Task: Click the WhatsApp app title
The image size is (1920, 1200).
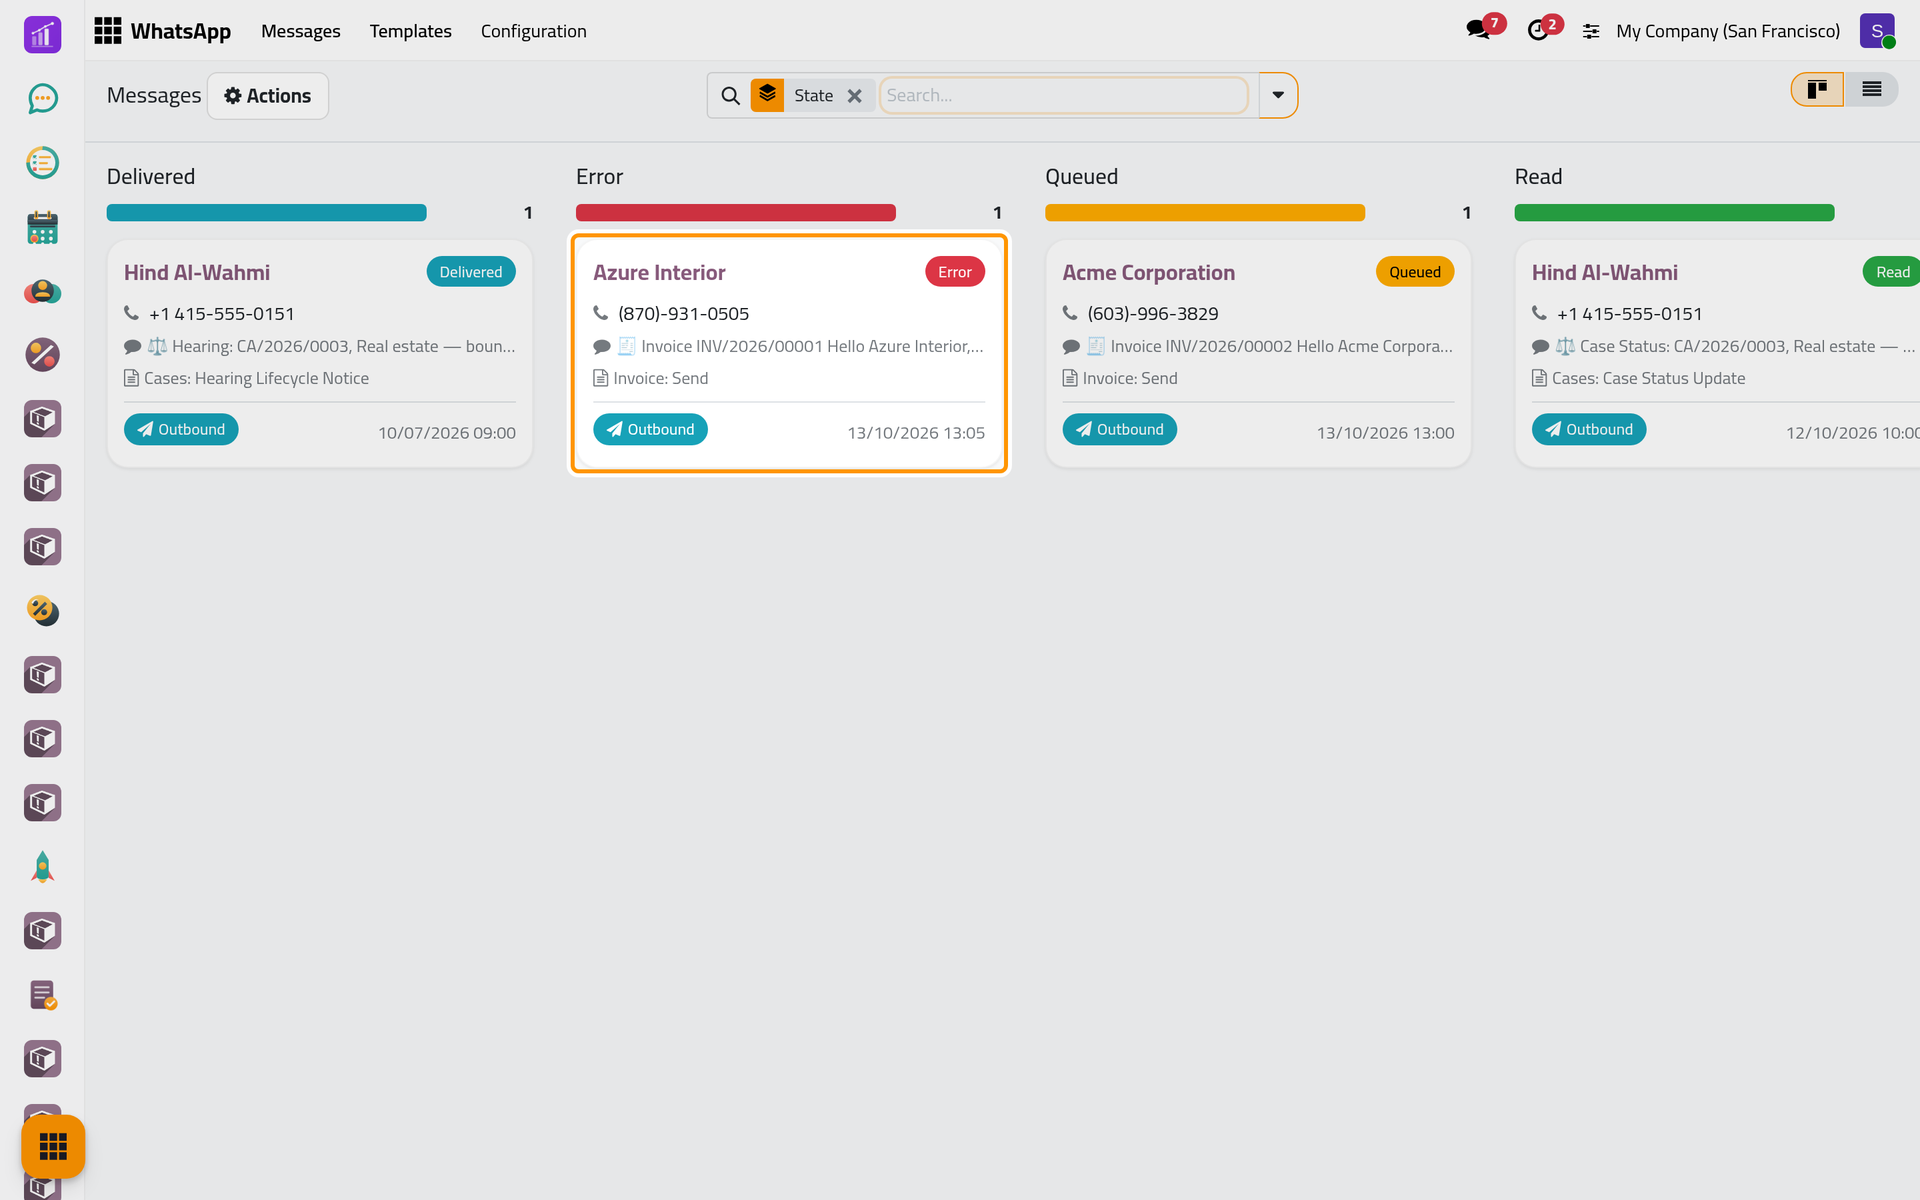Action: coord(181,31)
